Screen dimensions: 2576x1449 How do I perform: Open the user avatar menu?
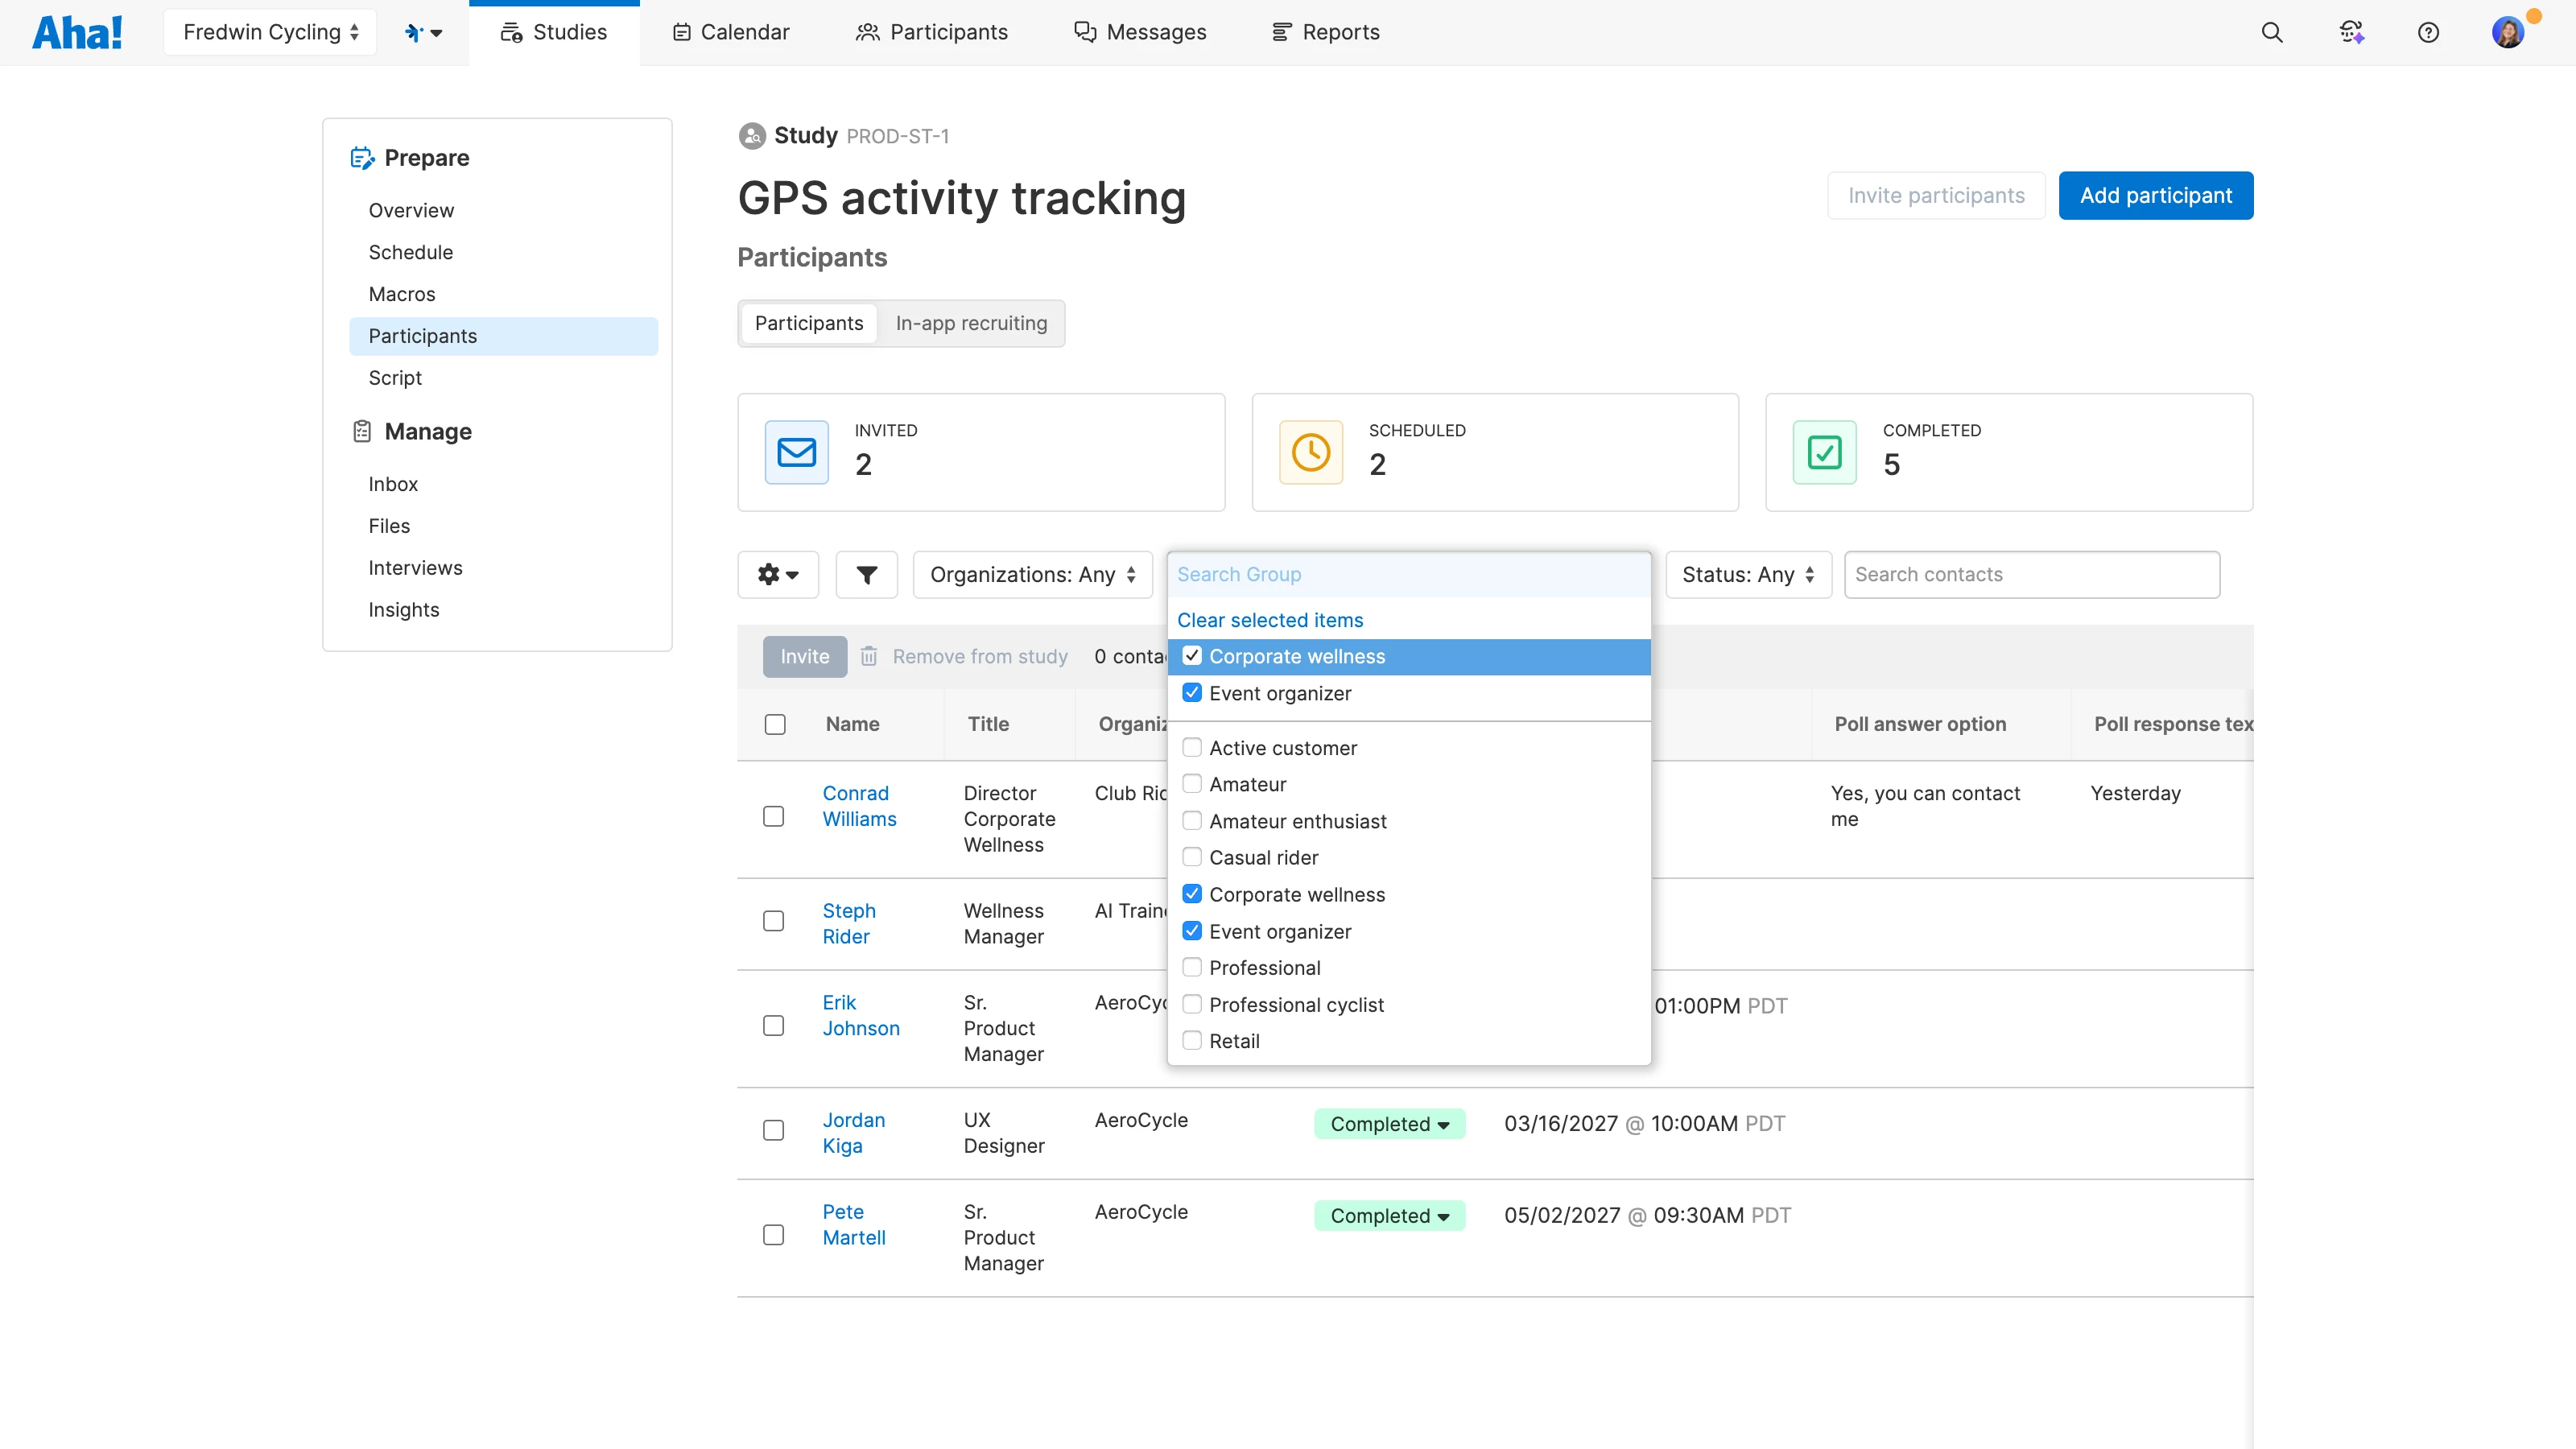point(2508,32)
